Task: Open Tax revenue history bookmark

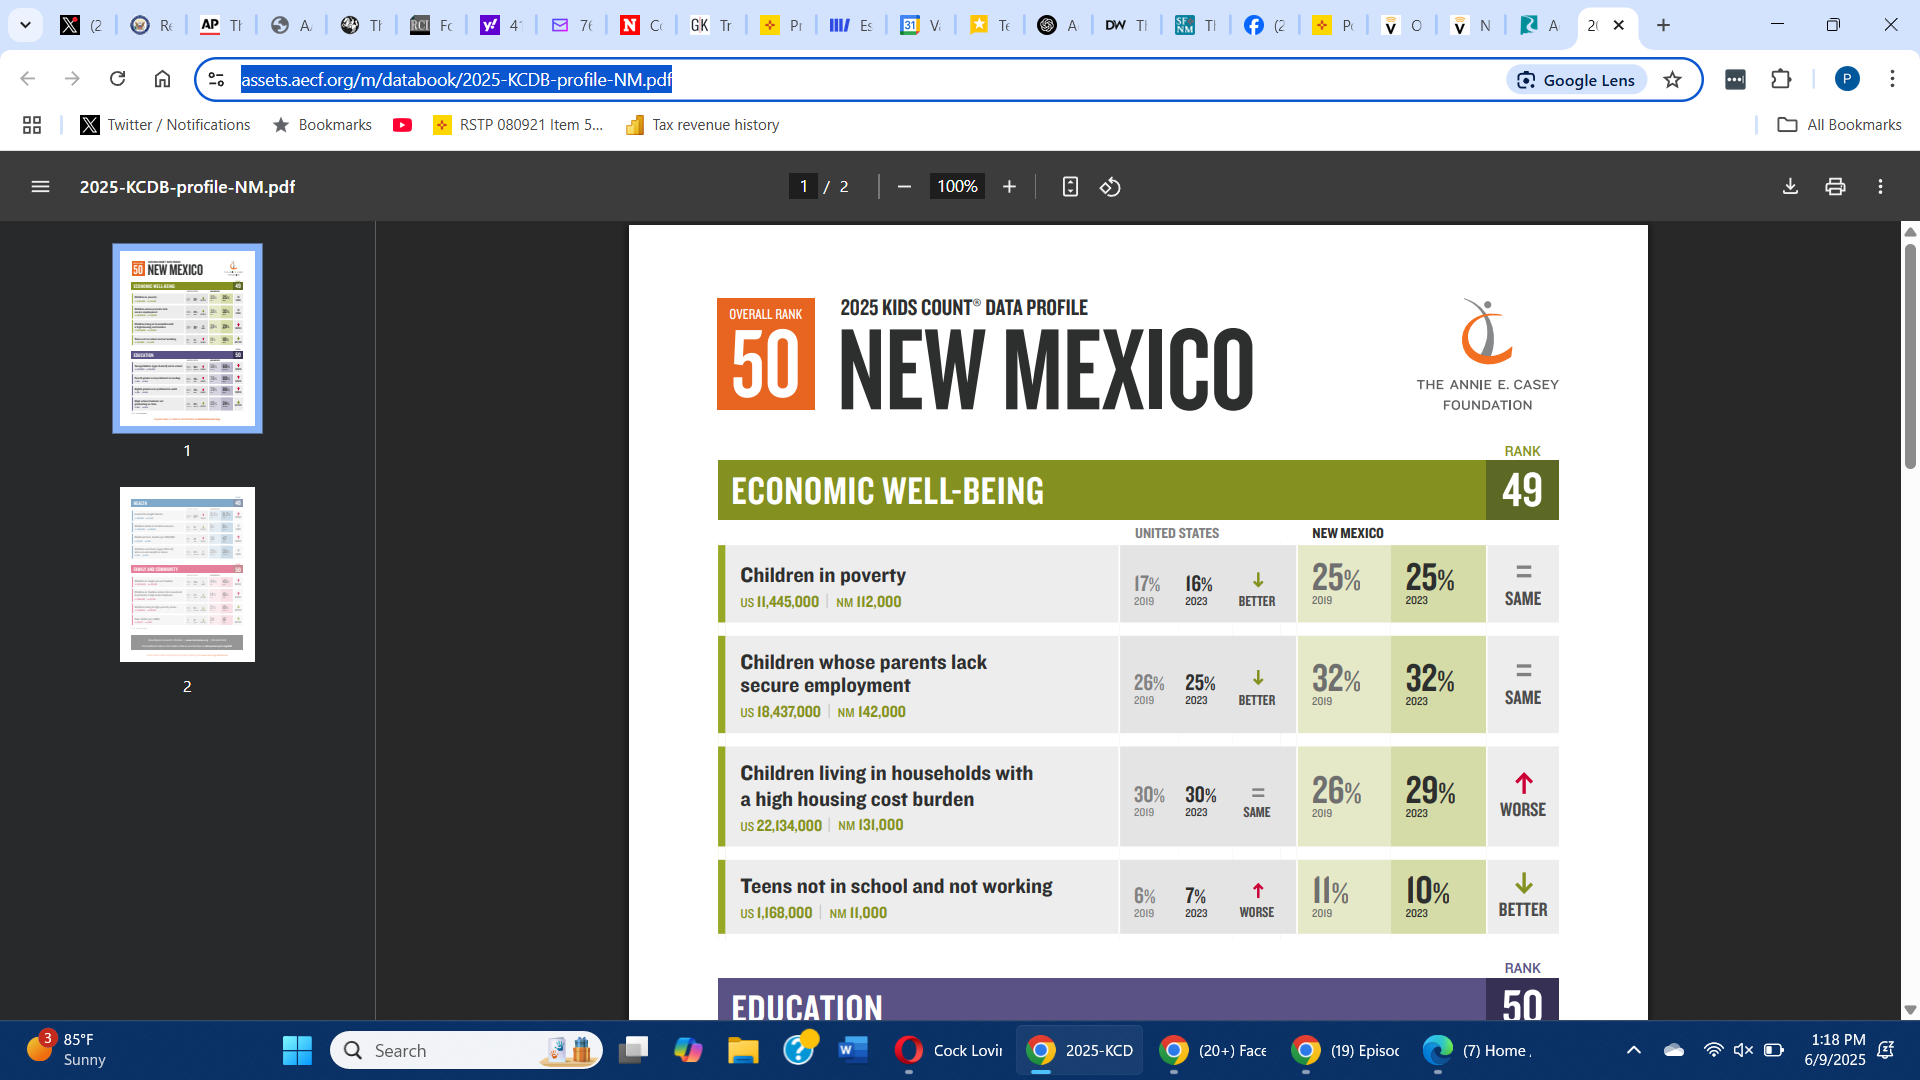Action: point(702,125)
